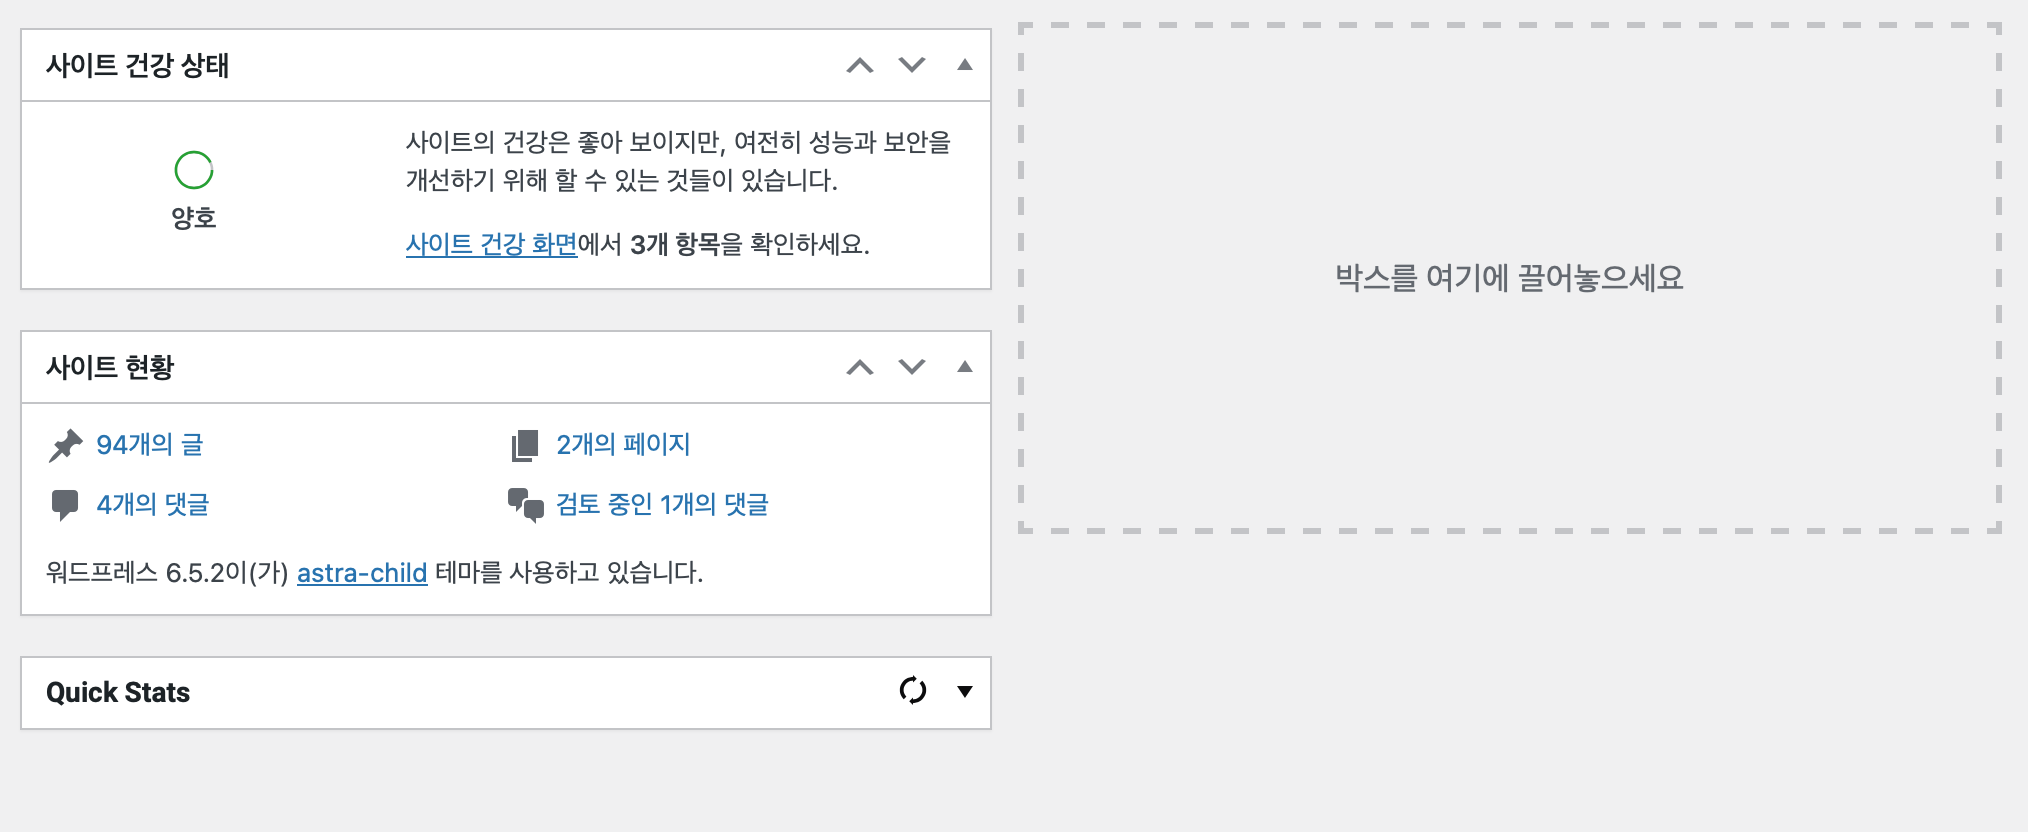The image size is (2028, 832).
Task: View the 검토 중인 1개의 댓글
Action: point(663,504)
